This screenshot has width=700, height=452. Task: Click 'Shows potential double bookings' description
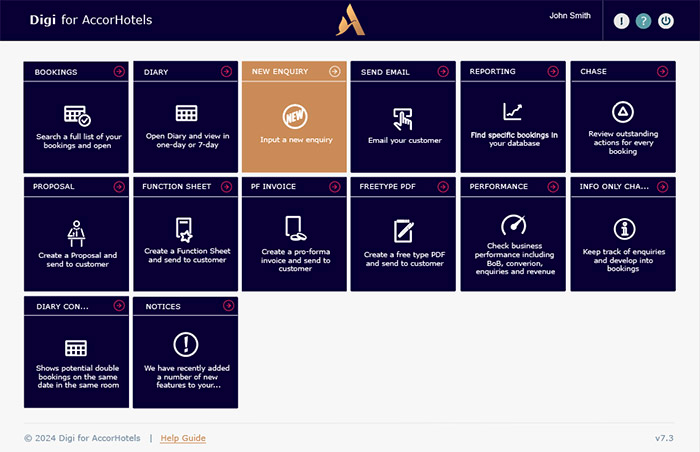[78, 377]
